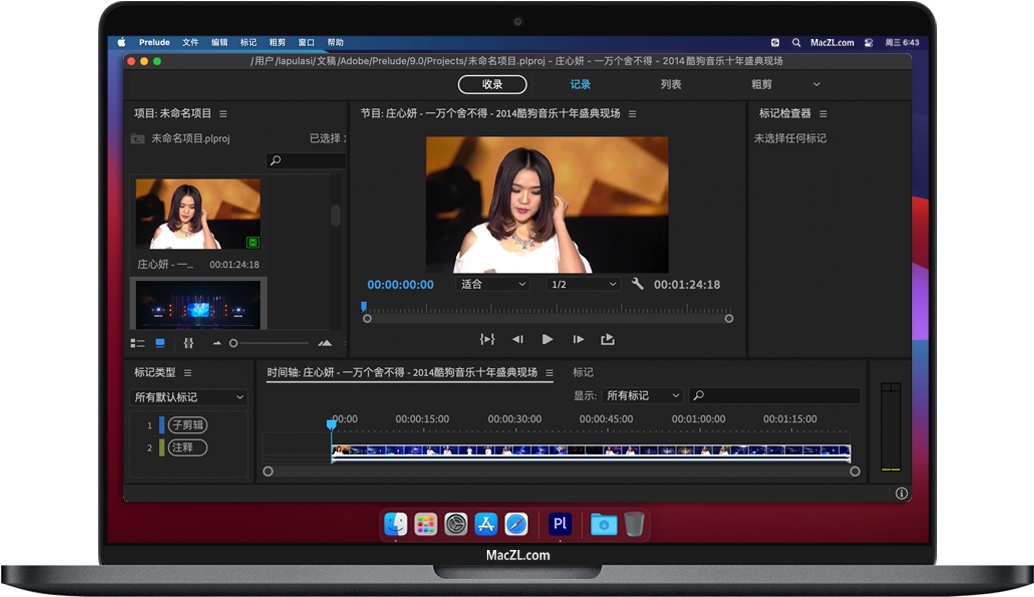1034x597 pixels.
Task: Click the Play button in the monitor
Action: 547,340
